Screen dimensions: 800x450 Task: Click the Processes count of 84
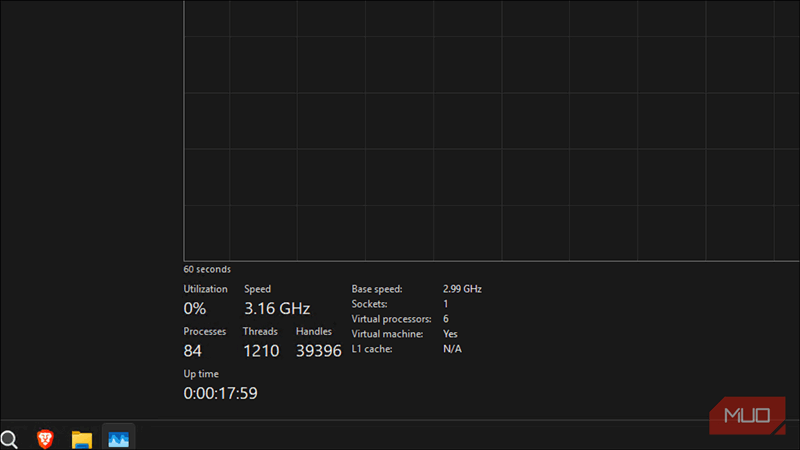coord(193,351)
